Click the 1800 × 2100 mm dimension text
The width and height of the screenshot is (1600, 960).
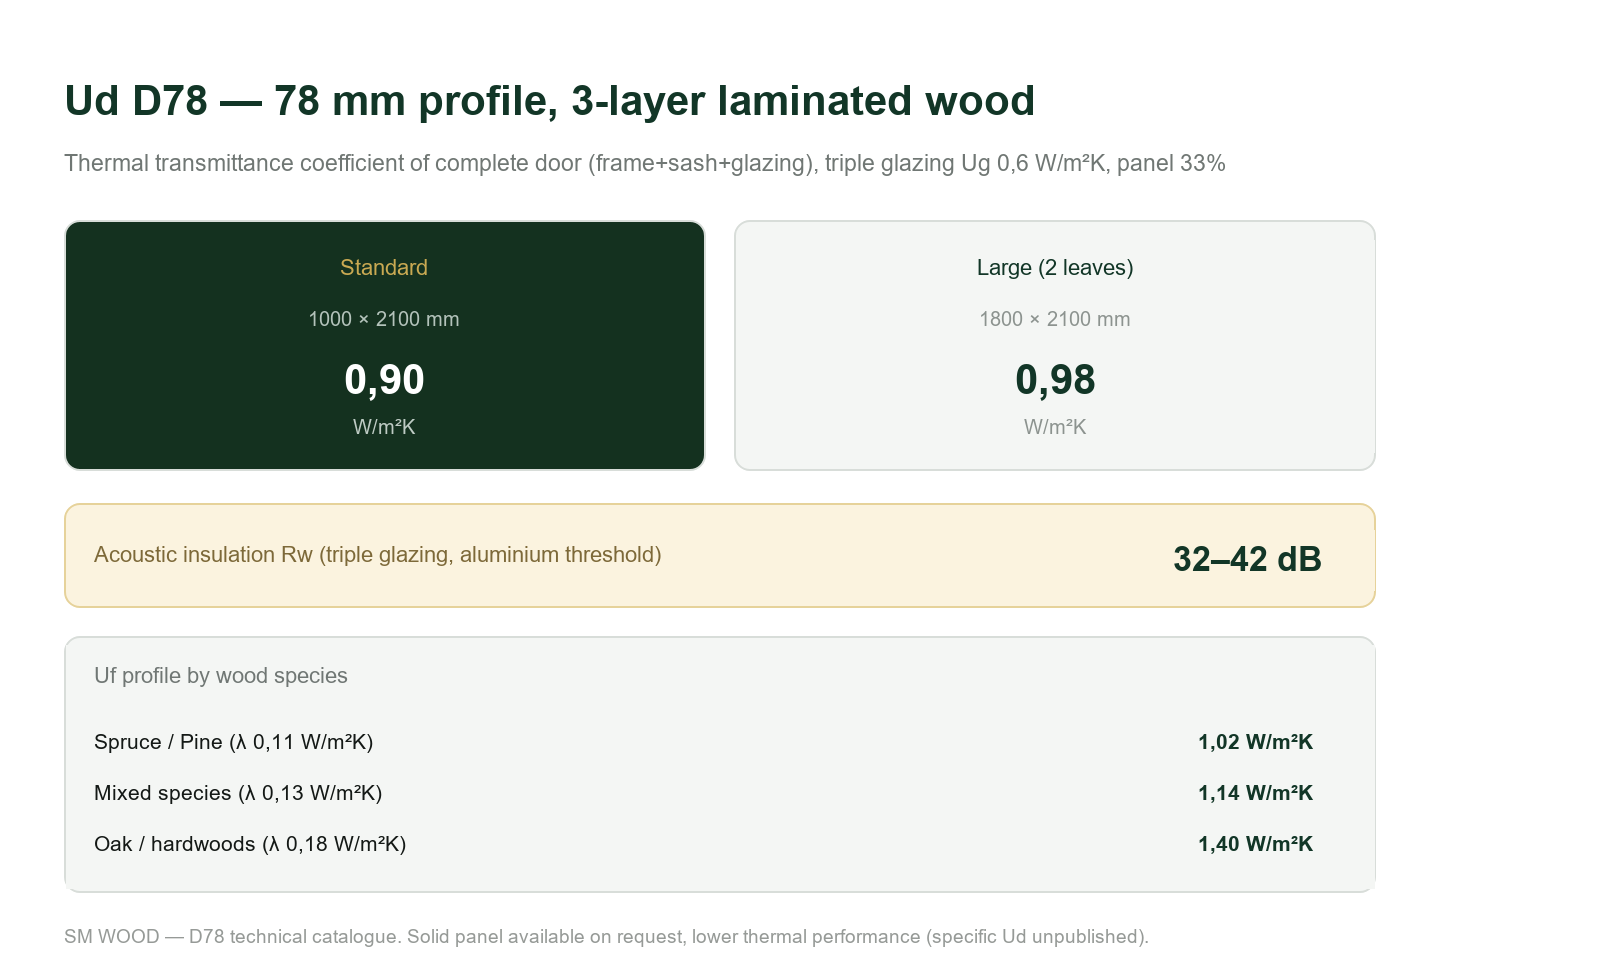click(1055, 319)
